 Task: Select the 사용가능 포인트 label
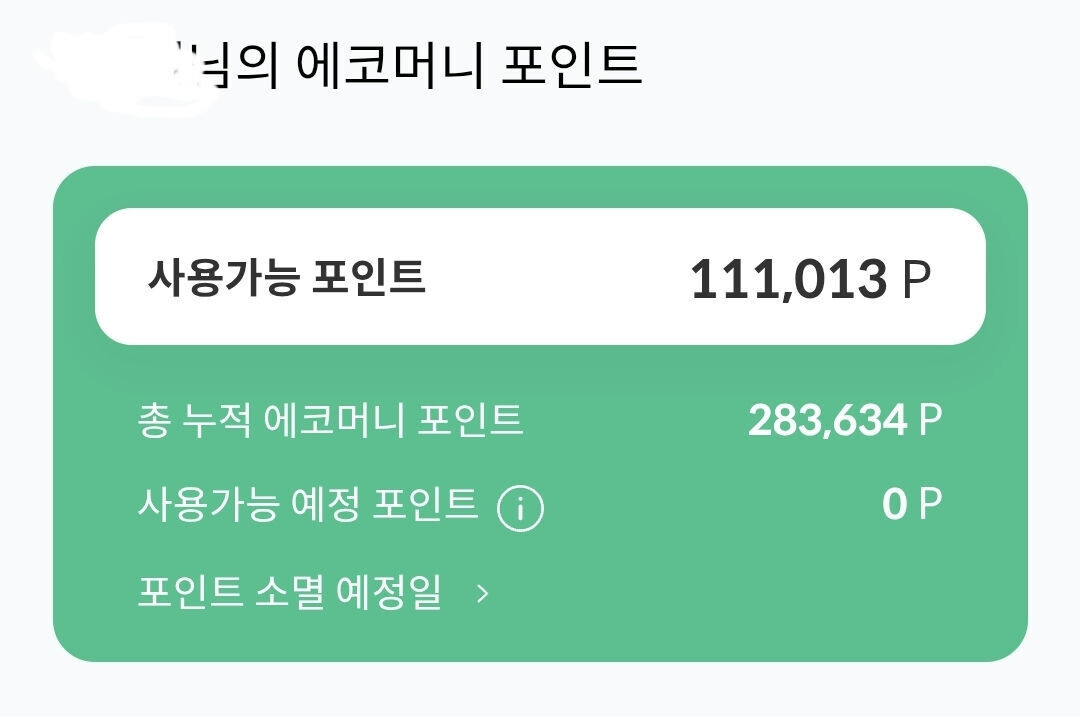(286, 277)
